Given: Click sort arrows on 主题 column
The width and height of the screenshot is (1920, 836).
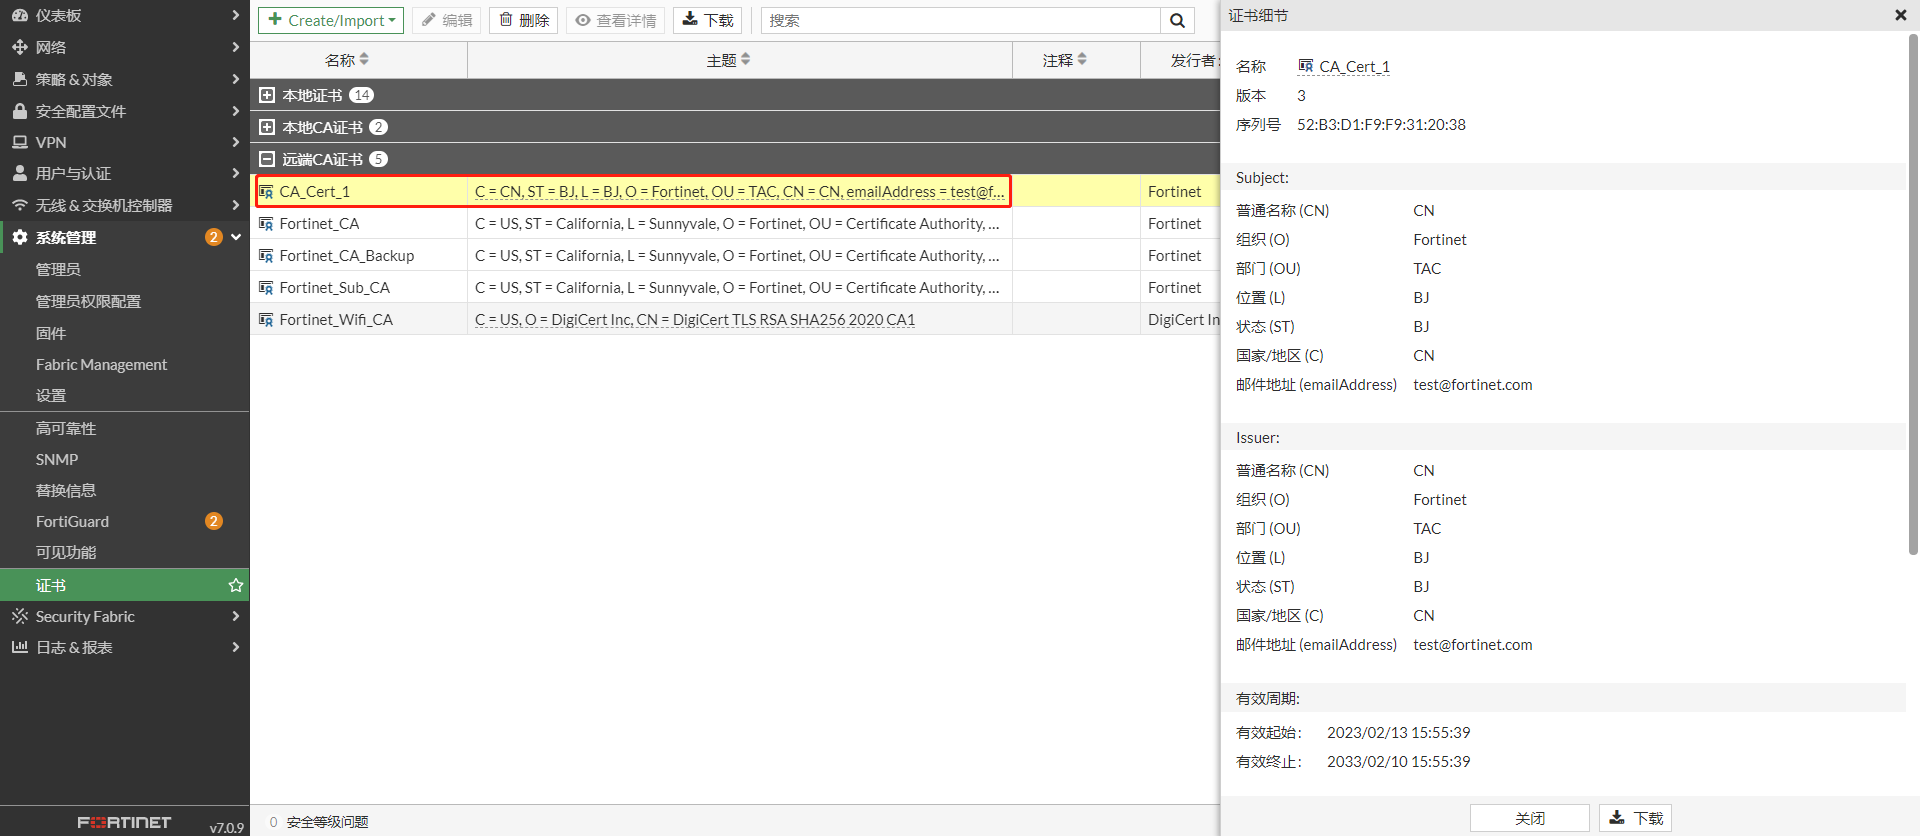Looking at the screenshot, I should click(746, 60).
